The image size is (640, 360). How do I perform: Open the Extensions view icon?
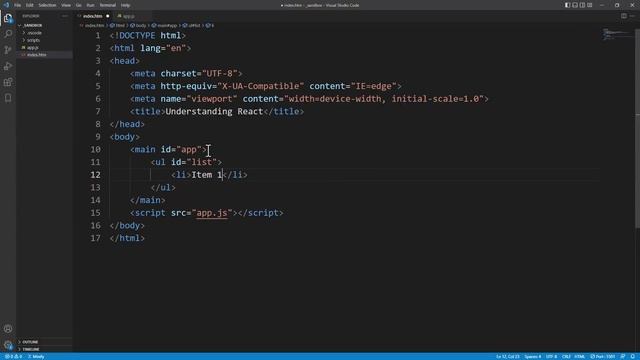[x=8, y=82]
